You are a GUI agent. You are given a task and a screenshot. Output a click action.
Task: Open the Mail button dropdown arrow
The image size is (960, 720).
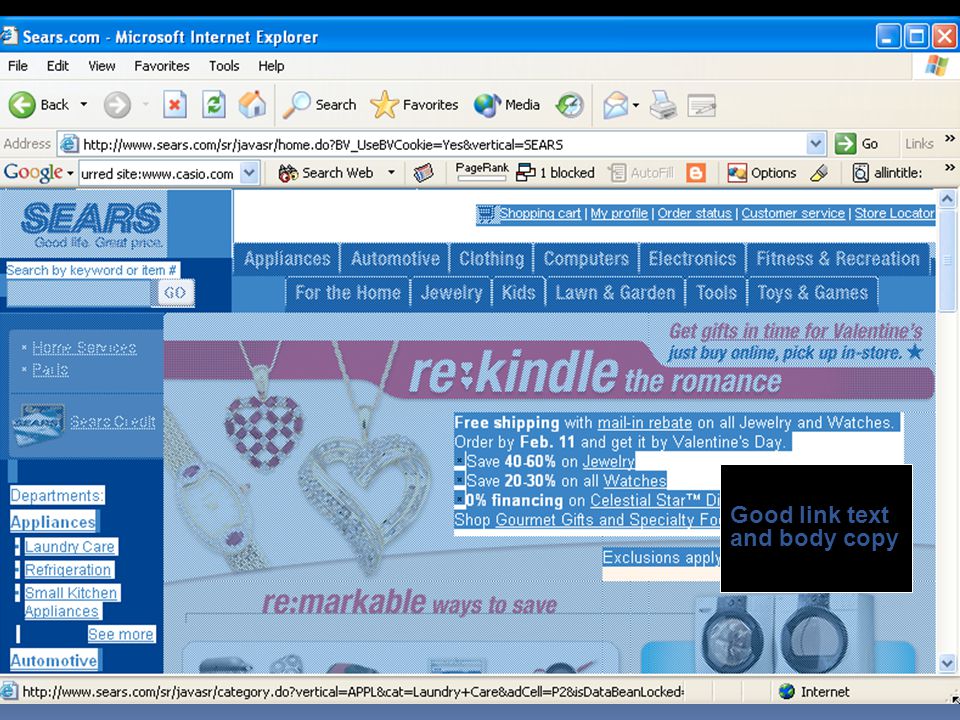click(x=636, y=105)
